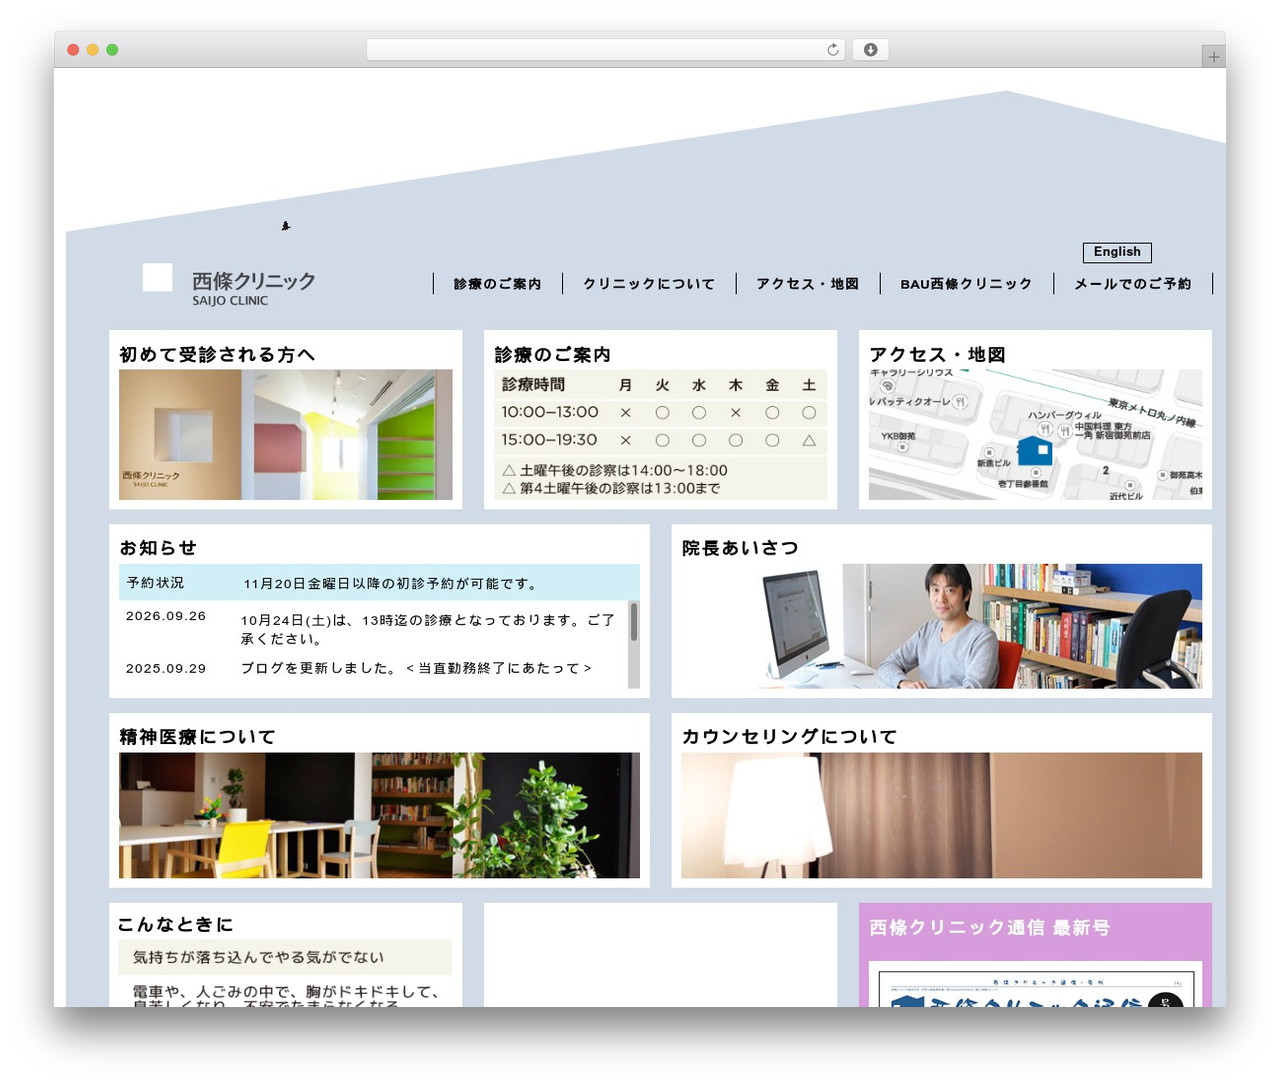Click こんなときに section heading
Viewport: 1280px width, 1084px height.
(175, 925)
